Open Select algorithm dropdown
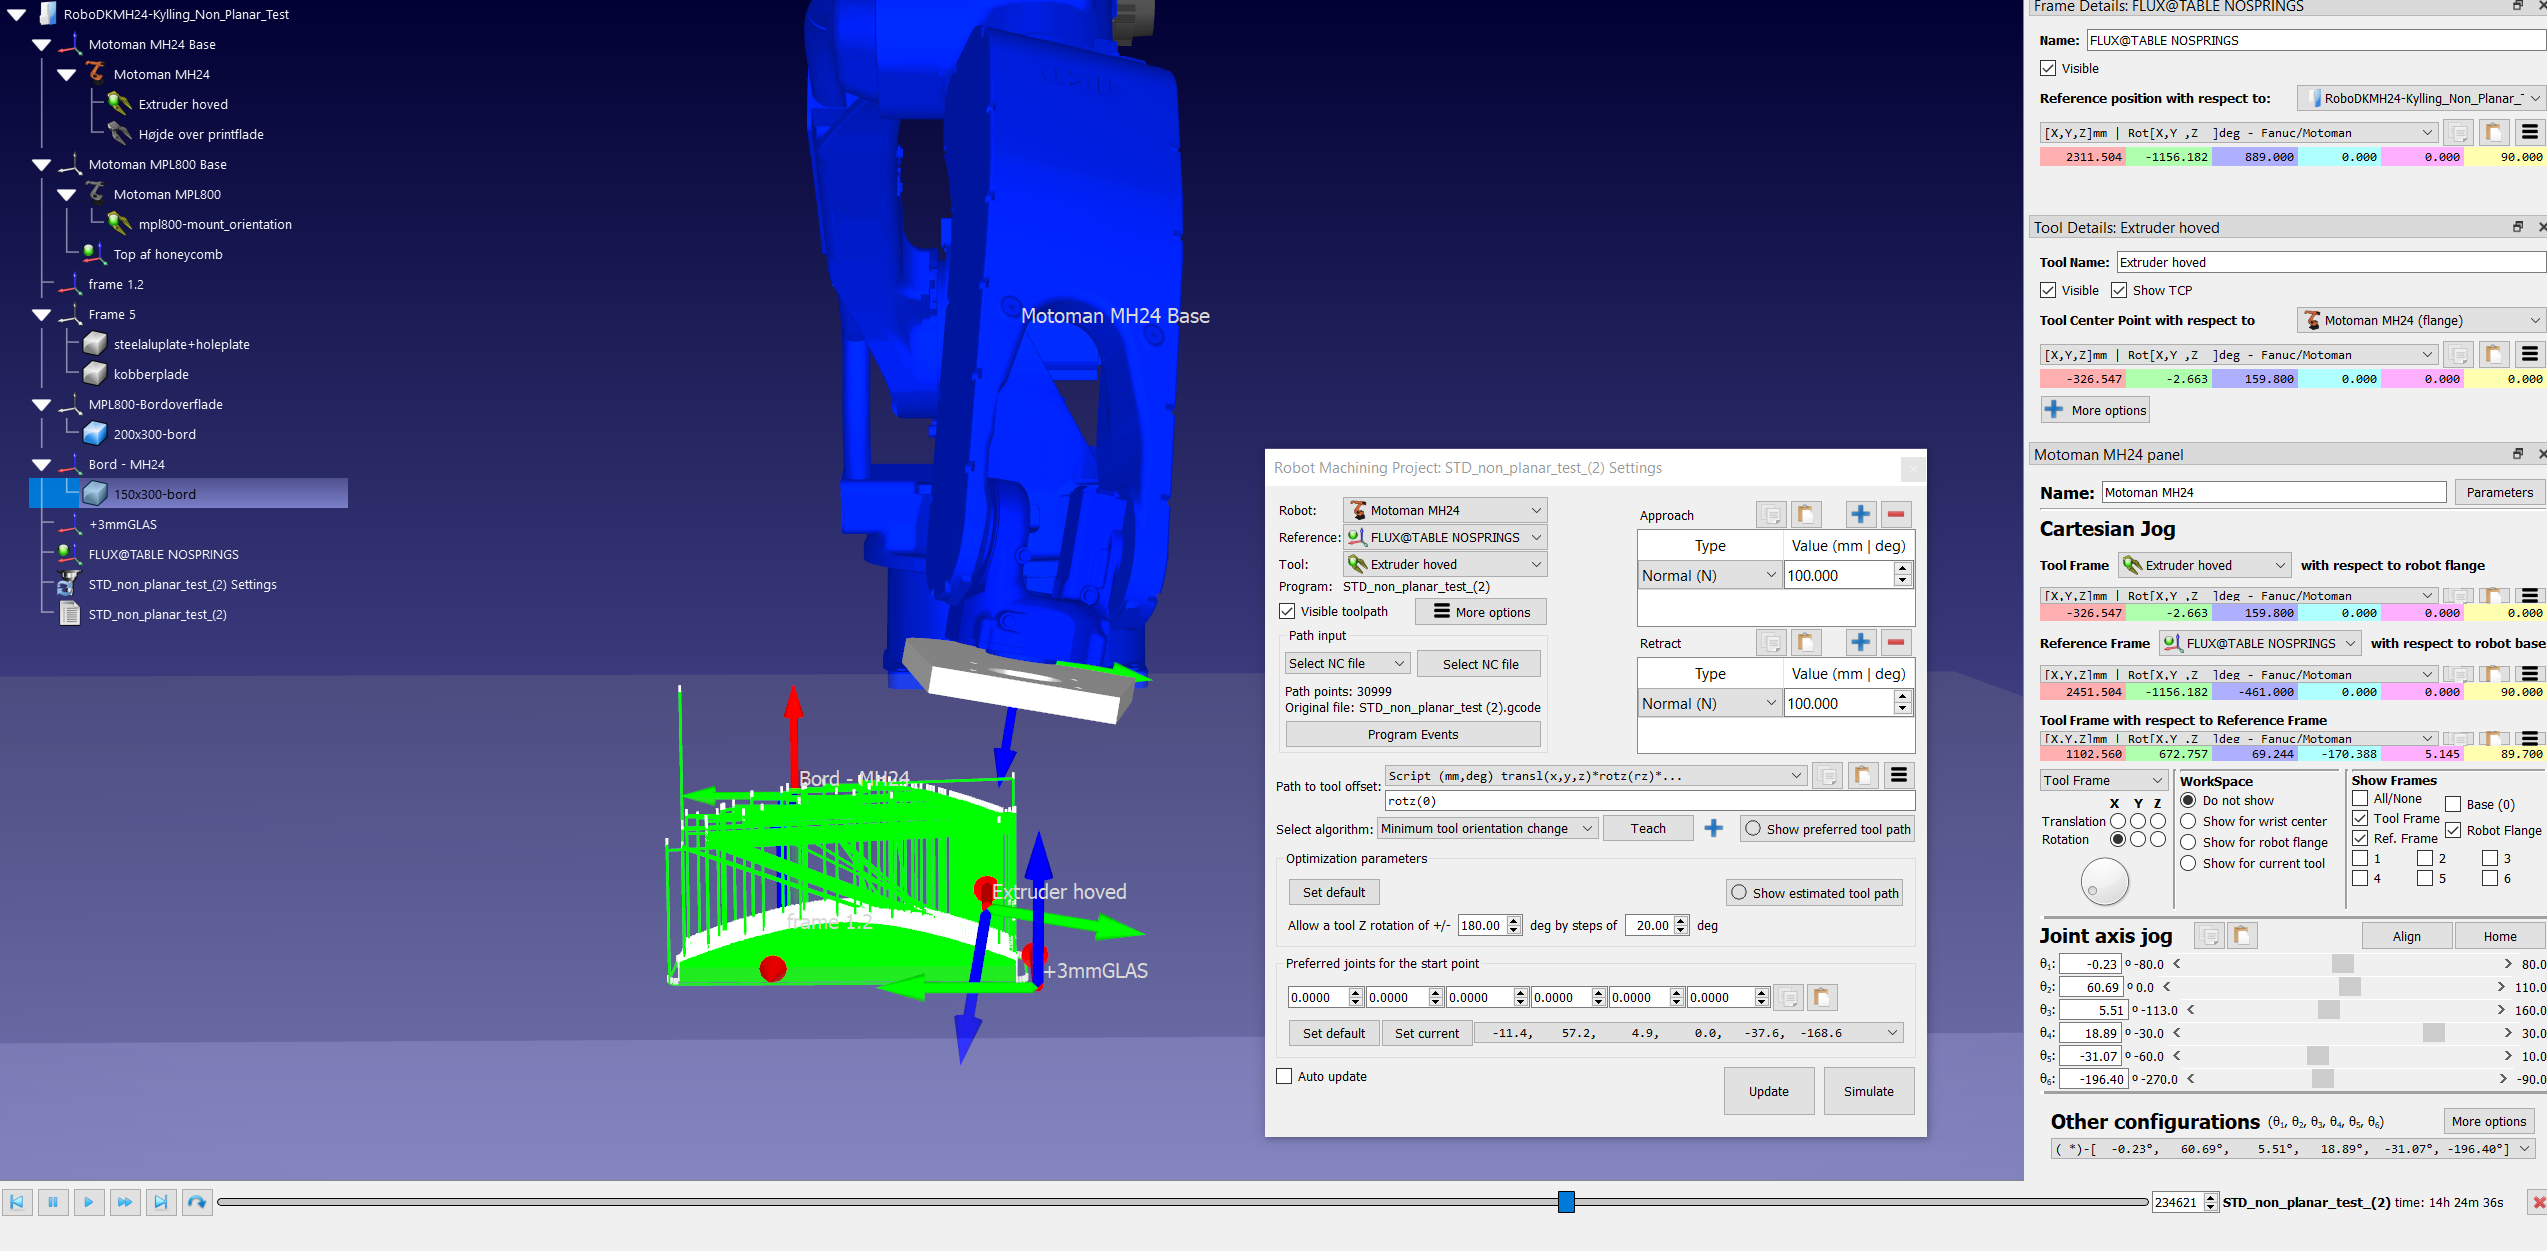2547x1251 pixels. 1487,828
